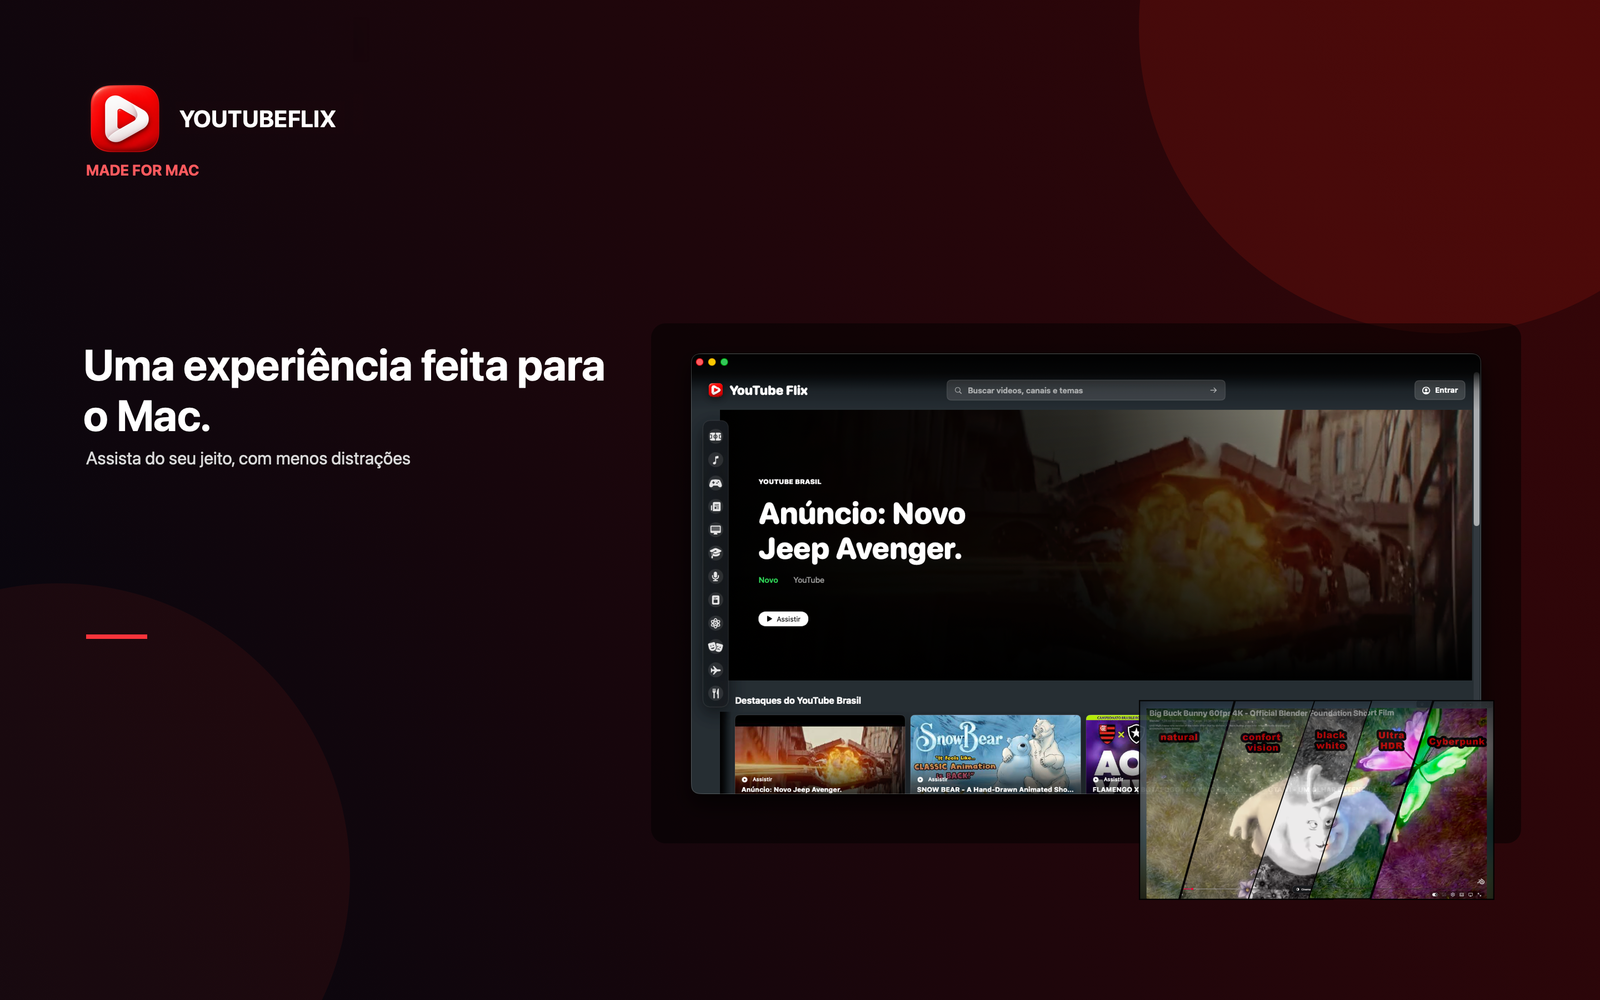Click the green Novo tag
The width and height of the screenshot is (1600, 1000).
pos(768,580)
